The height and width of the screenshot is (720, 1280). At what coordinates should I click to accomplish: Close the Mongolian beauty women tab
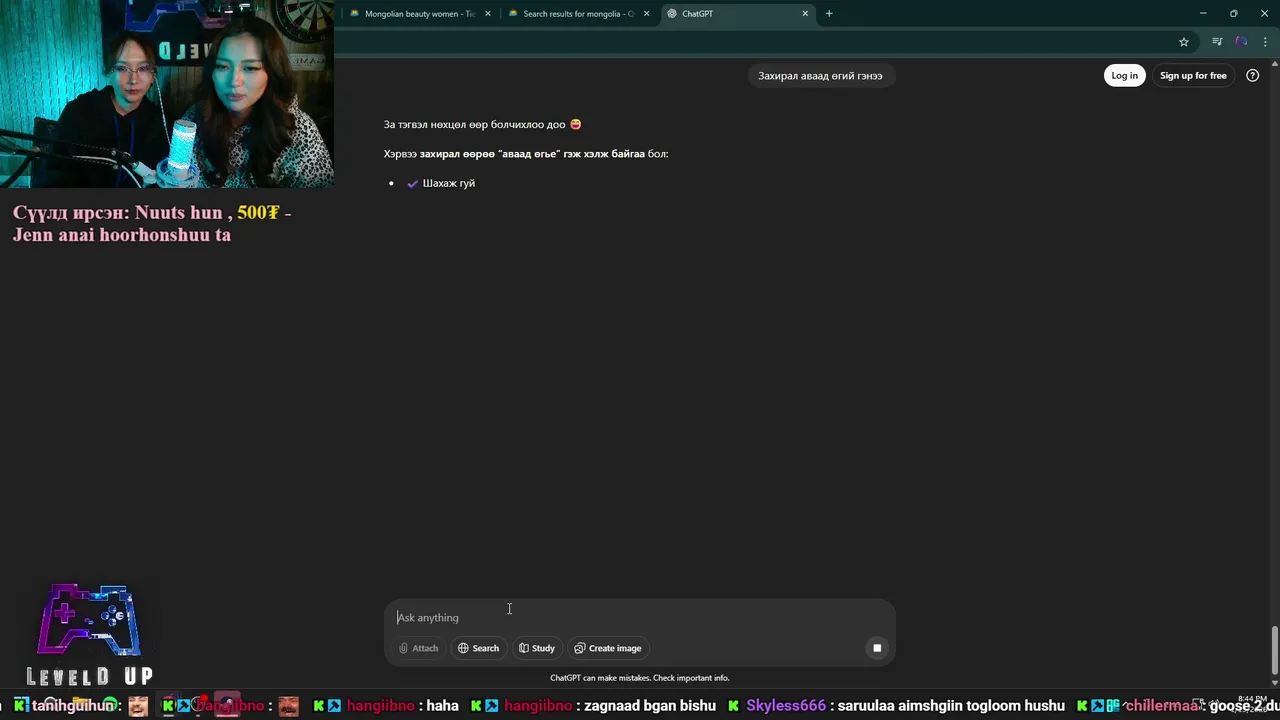488,14
